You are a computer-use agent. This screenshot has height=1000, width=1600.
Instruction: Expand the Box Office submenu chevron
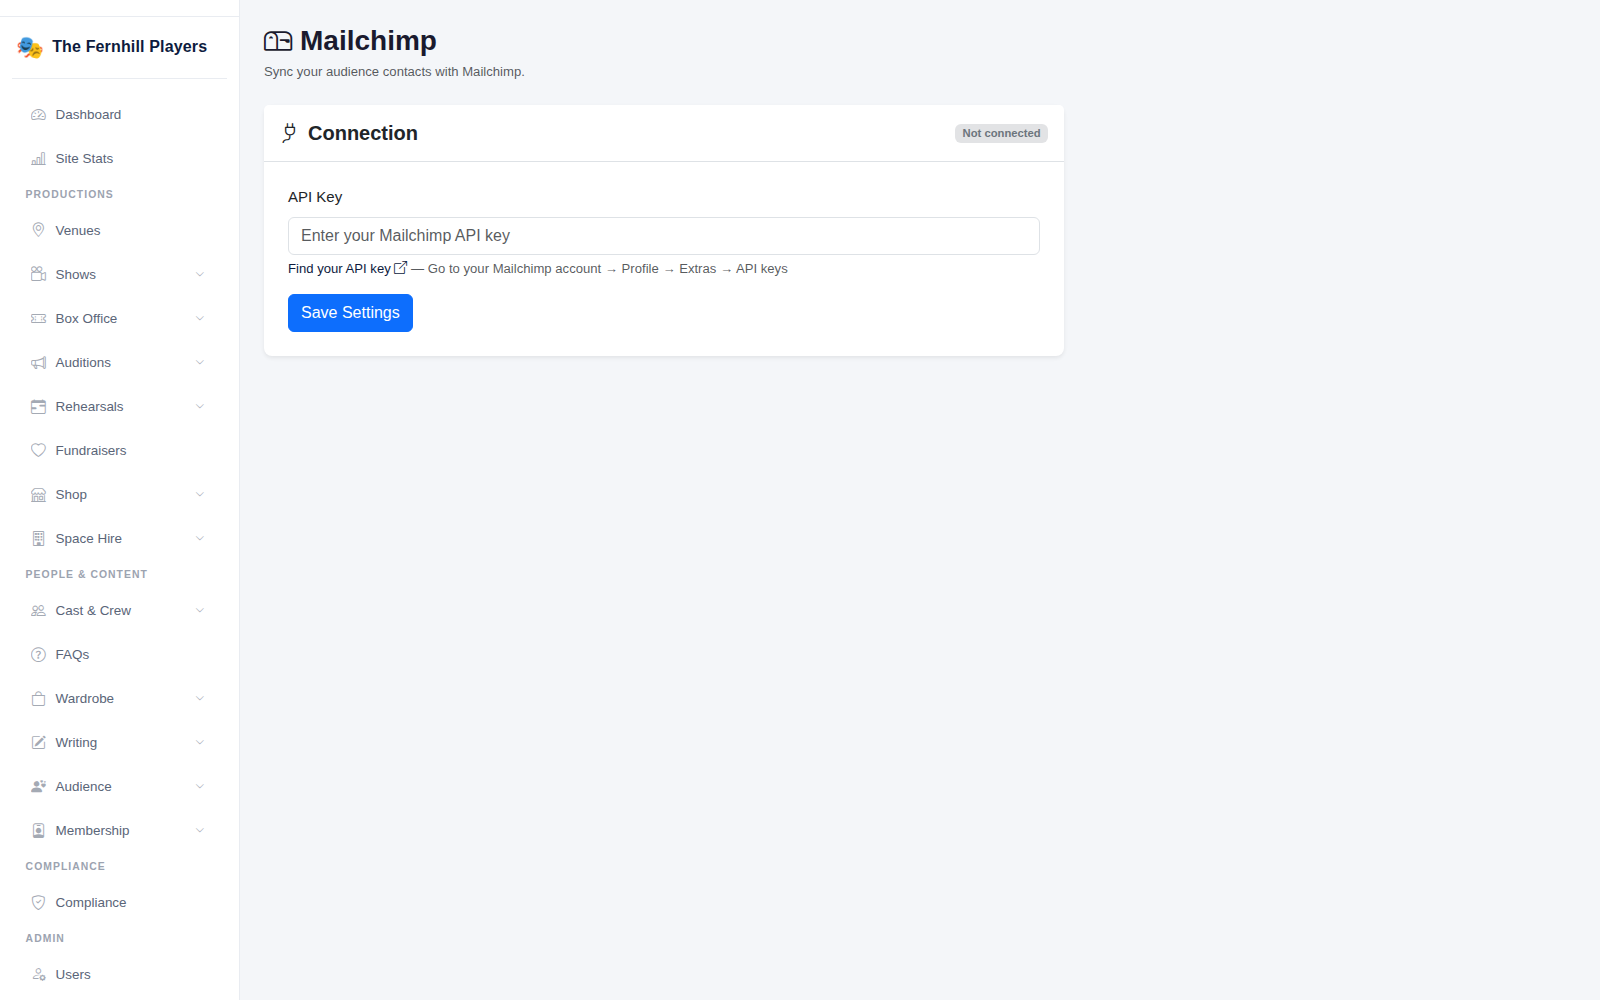pos(200,319)
